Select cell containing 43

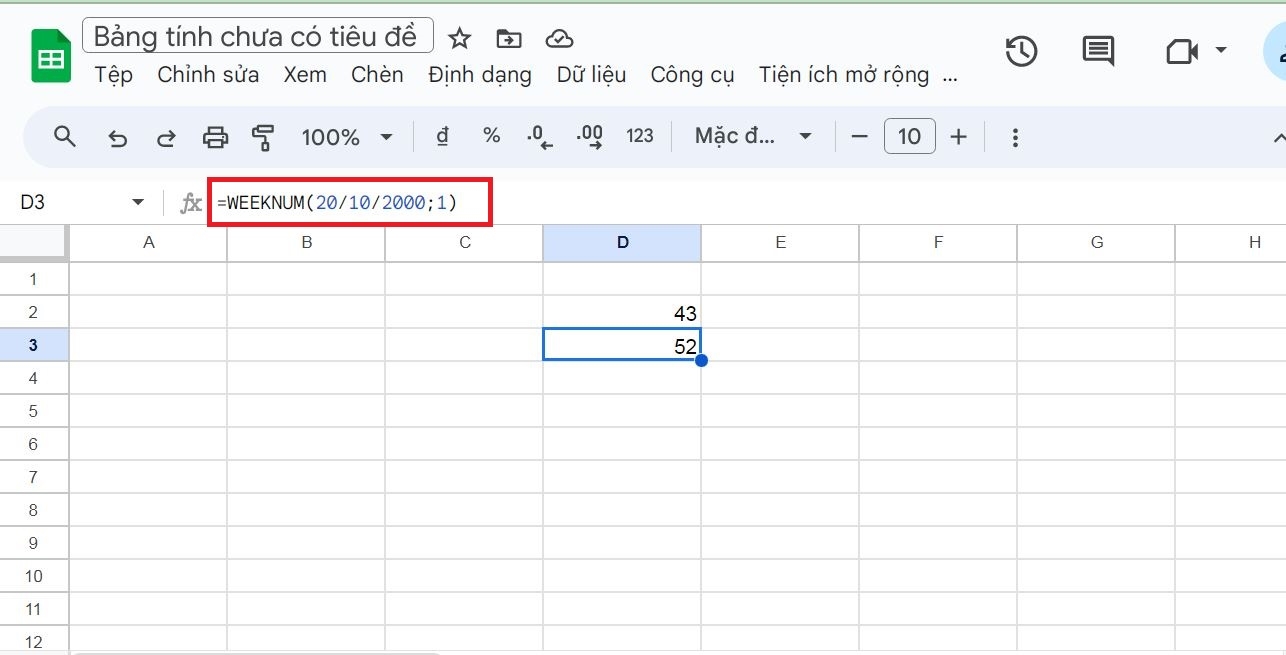(623, 312)
